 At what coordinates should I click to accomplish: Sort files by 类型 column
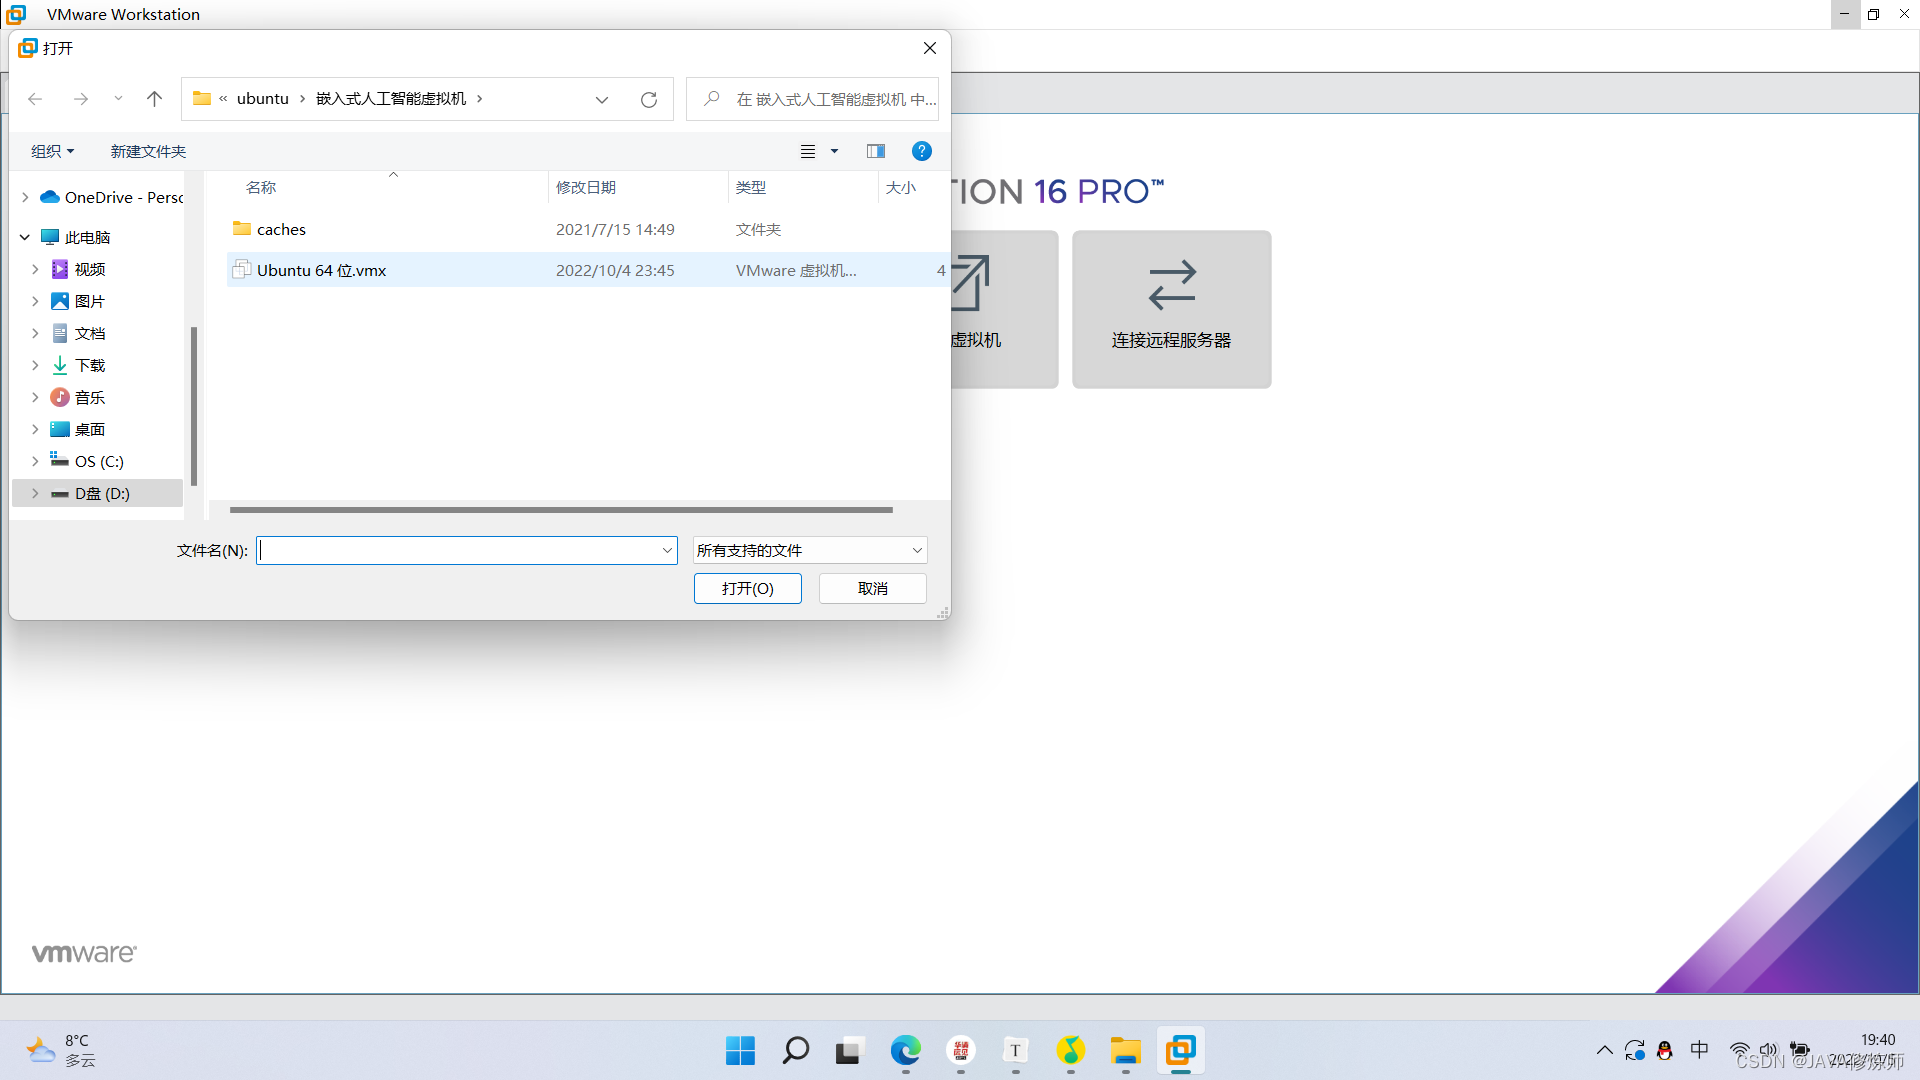click(x=751, y=187)
